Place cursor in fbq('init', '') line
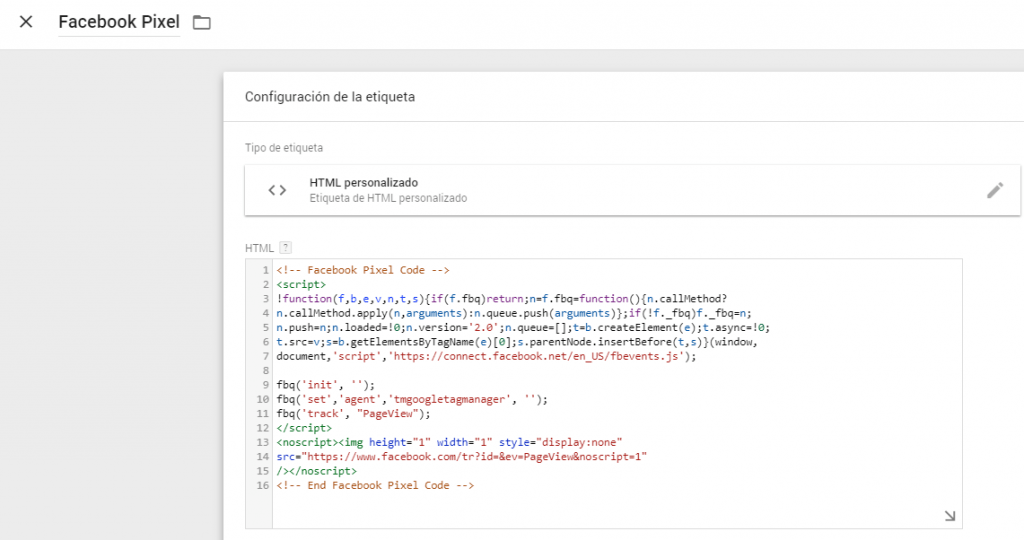Viewport: 1024px width, 540px height. click(x=326, y=385)
